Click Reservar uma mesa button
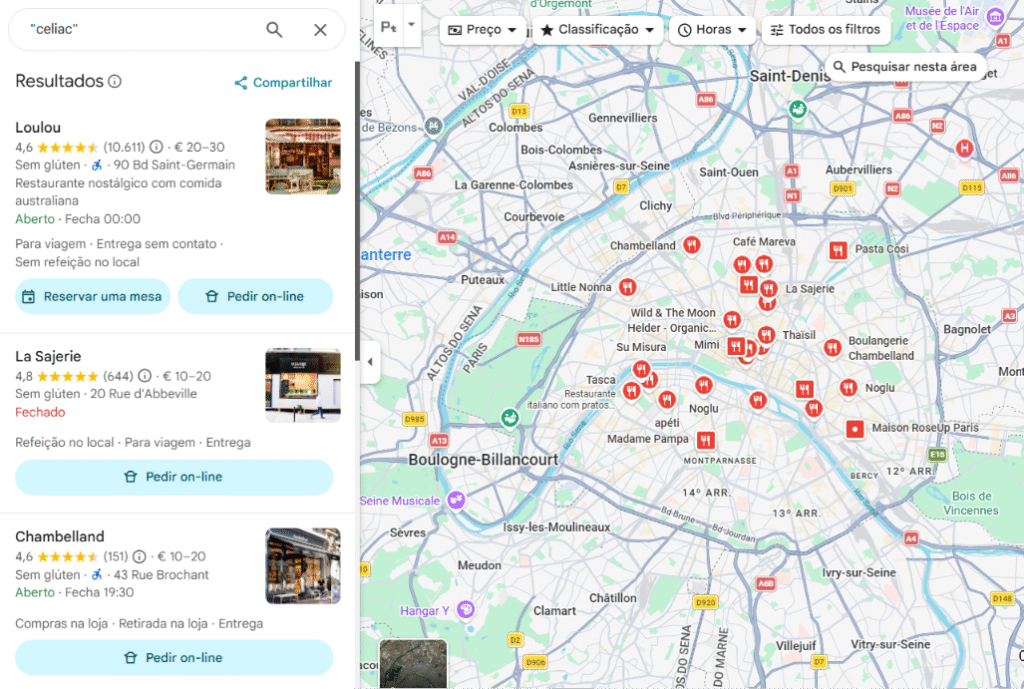This screenshot has width=1024, height=689. pos(93,296)
